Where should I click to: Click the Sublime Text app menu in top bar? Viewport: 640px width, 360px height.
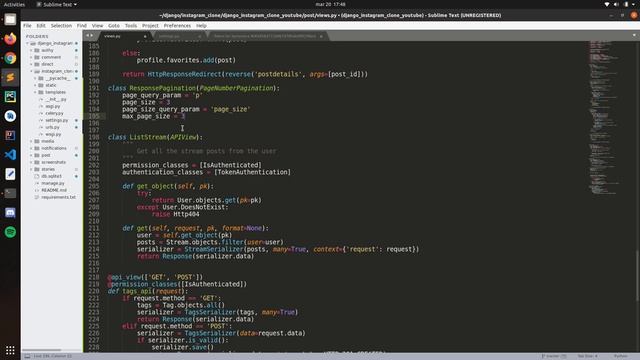pyautogui.click(x=57, y=4)
